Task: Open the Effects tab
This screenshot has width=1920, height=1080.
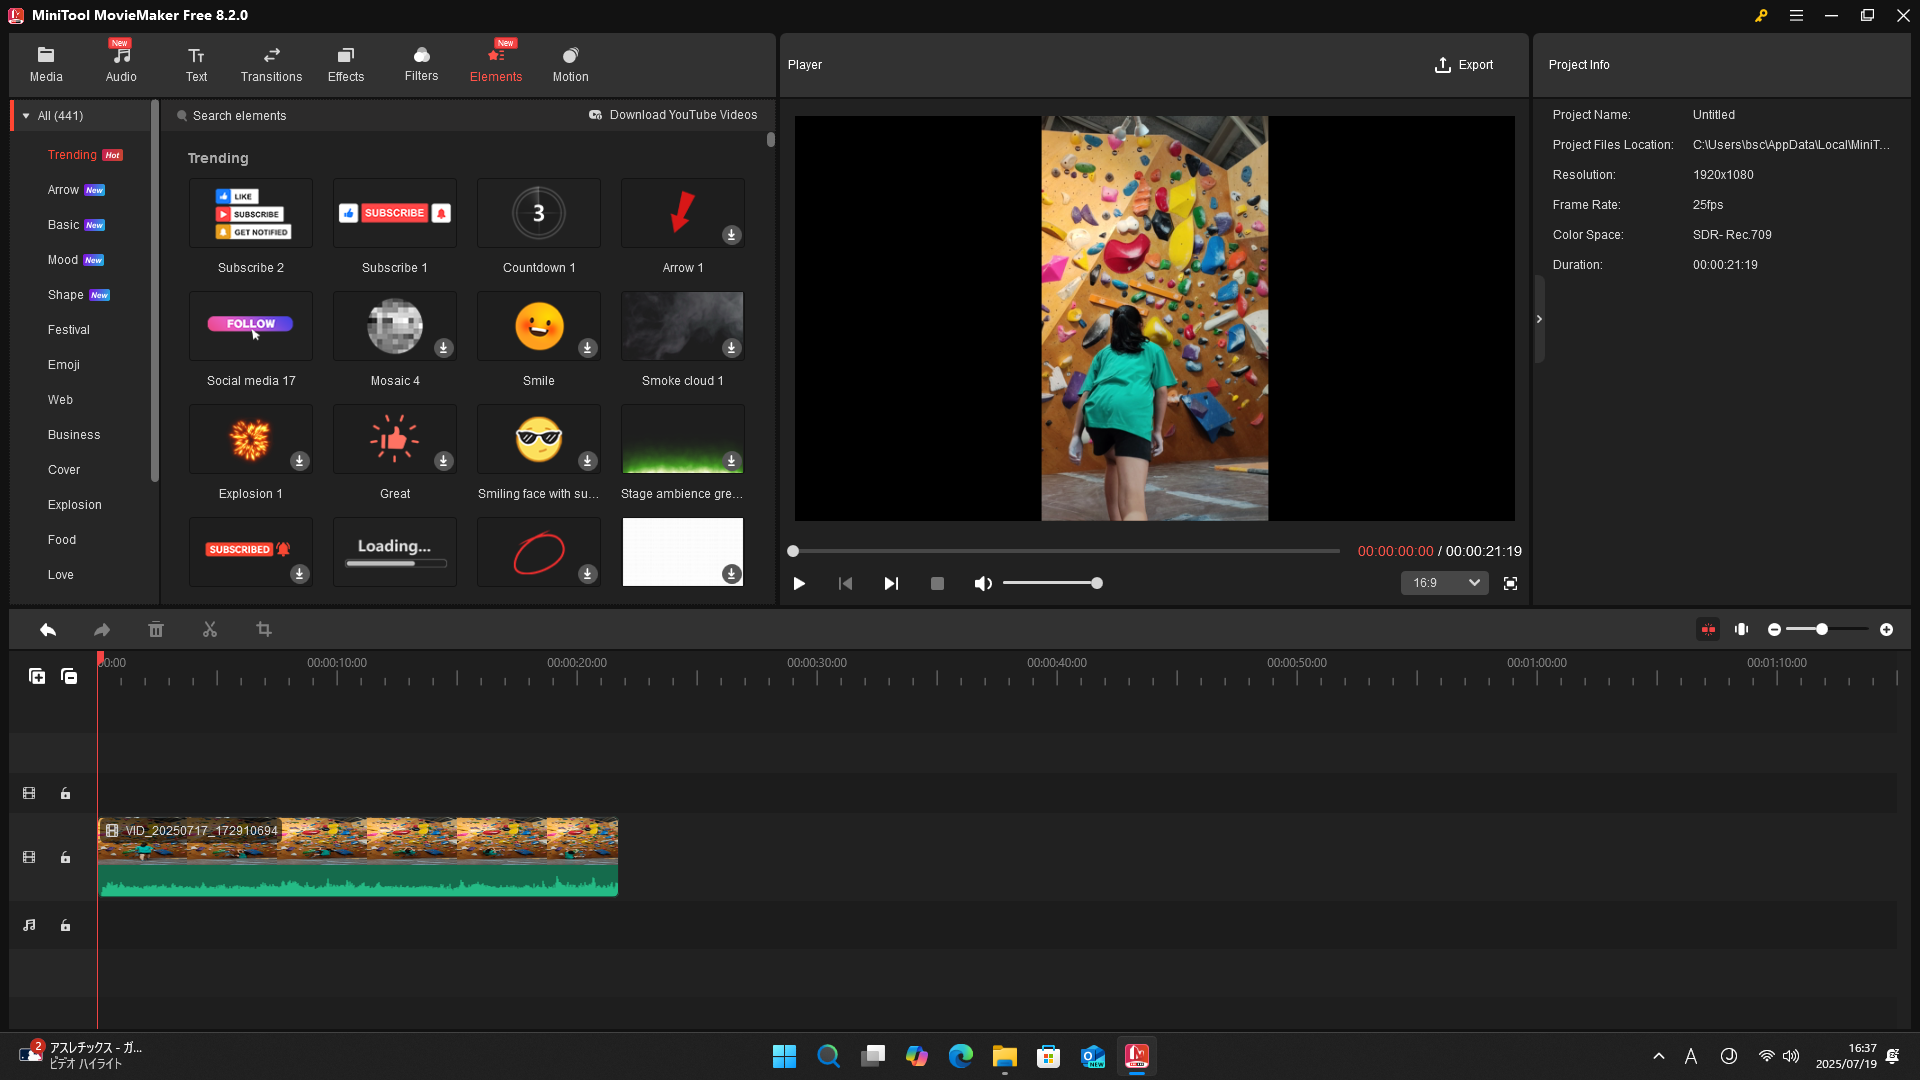Action: pos(346,65)
